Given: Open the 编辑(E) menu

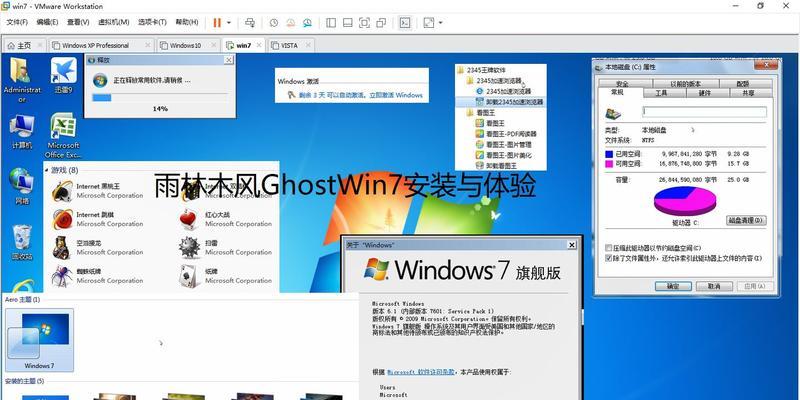Looking at the screenshot, I should click(x=47, y=22).
